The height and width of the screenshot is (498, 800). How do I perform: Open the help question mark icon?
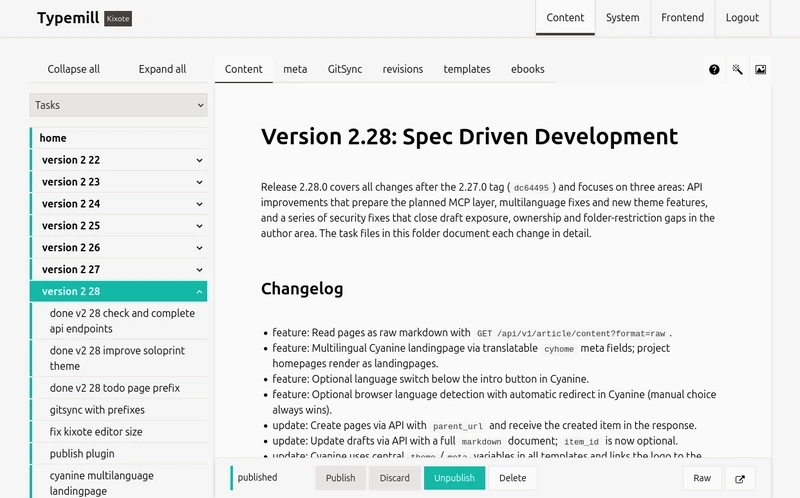click(714, 69)
